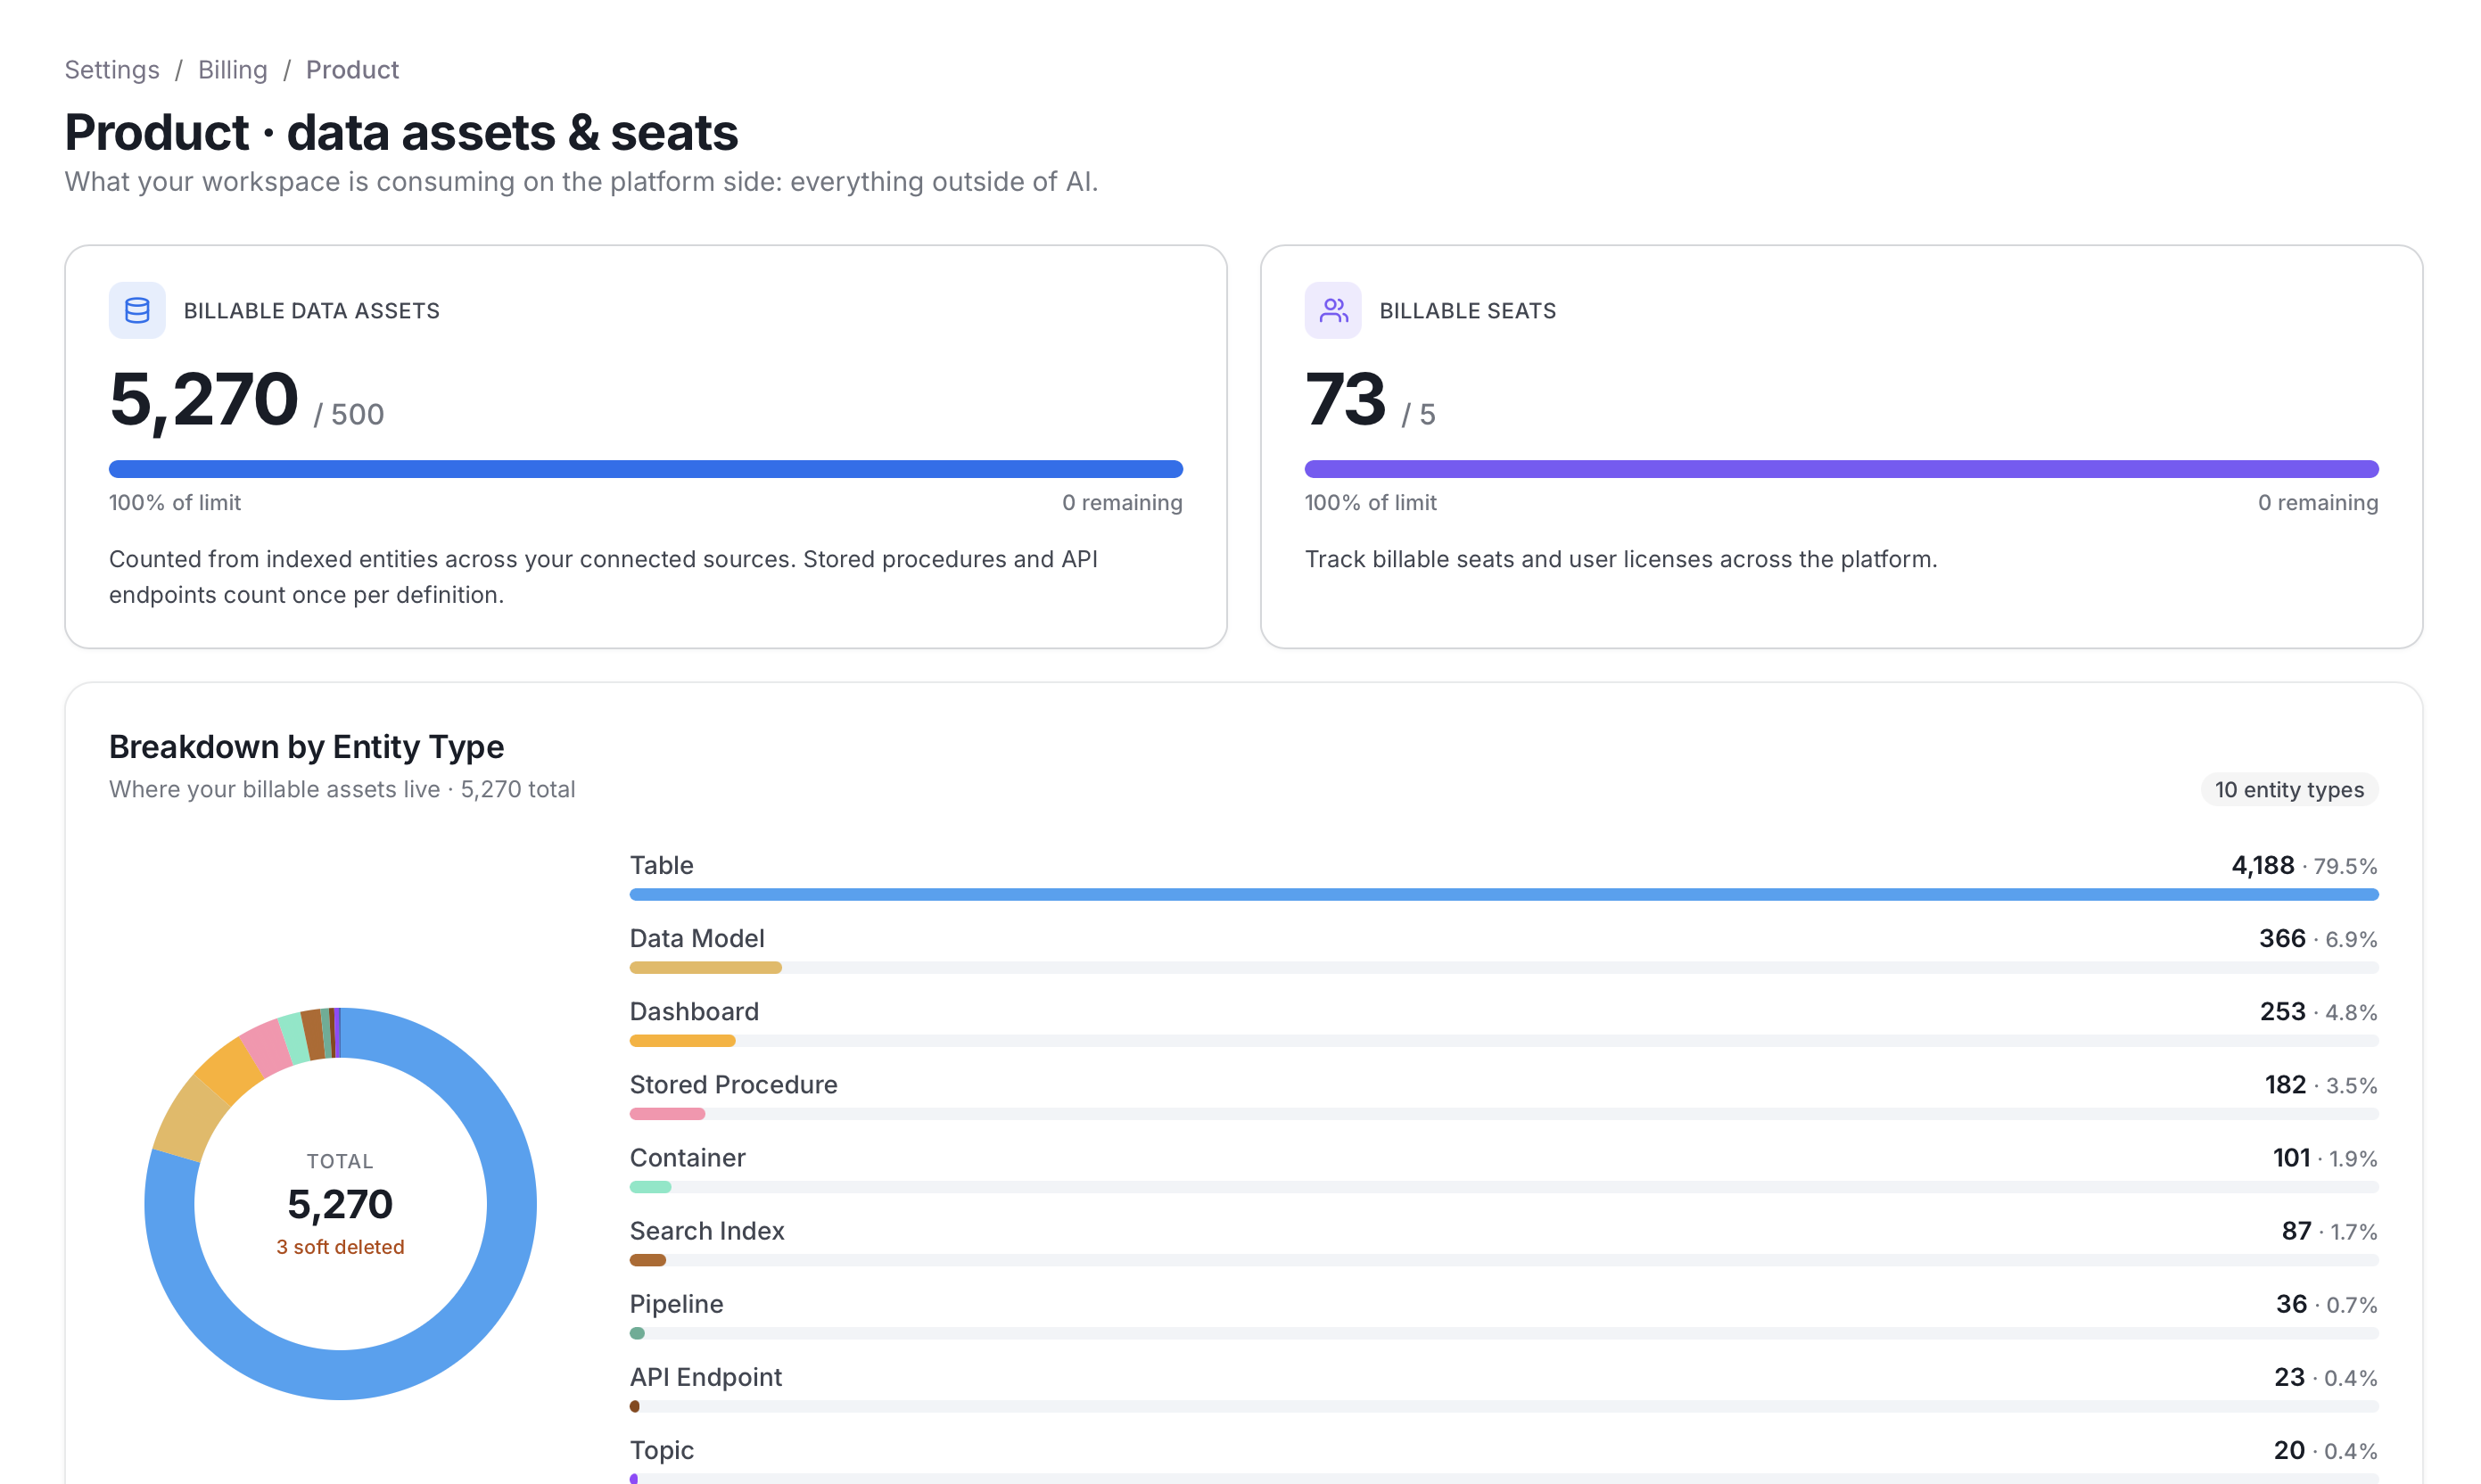Click the Data Model count 366

coord(2282,938)
